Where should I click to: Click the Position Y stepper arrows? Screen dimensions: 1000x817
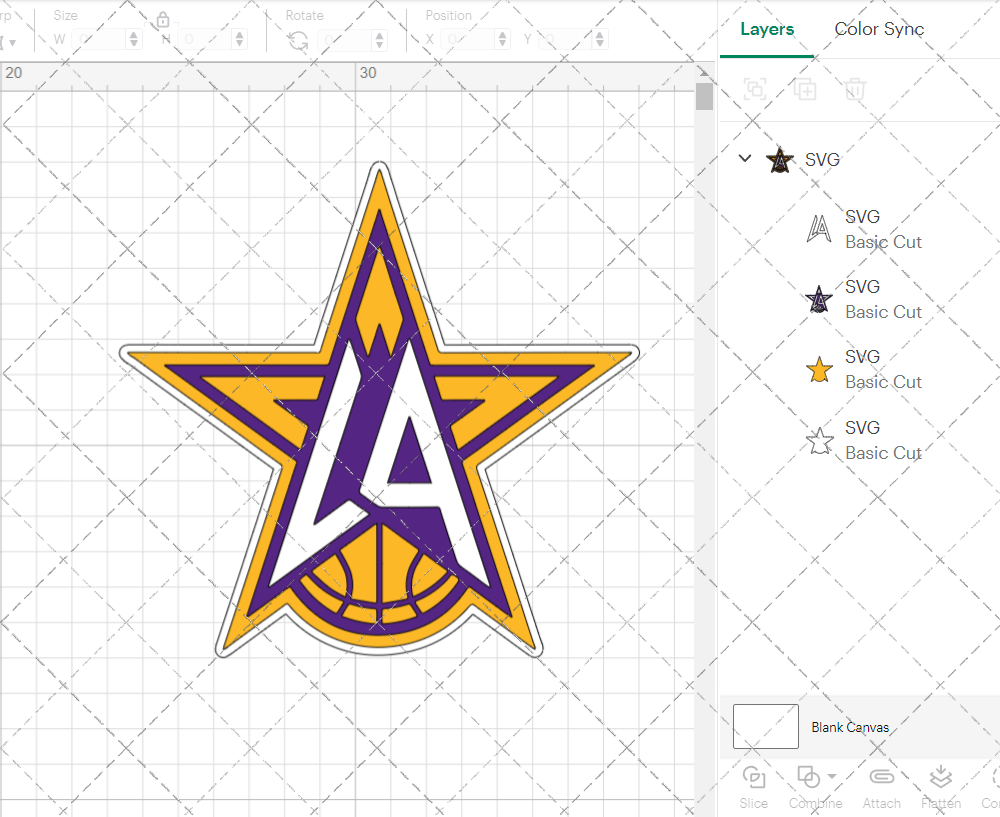click(599, 40)
